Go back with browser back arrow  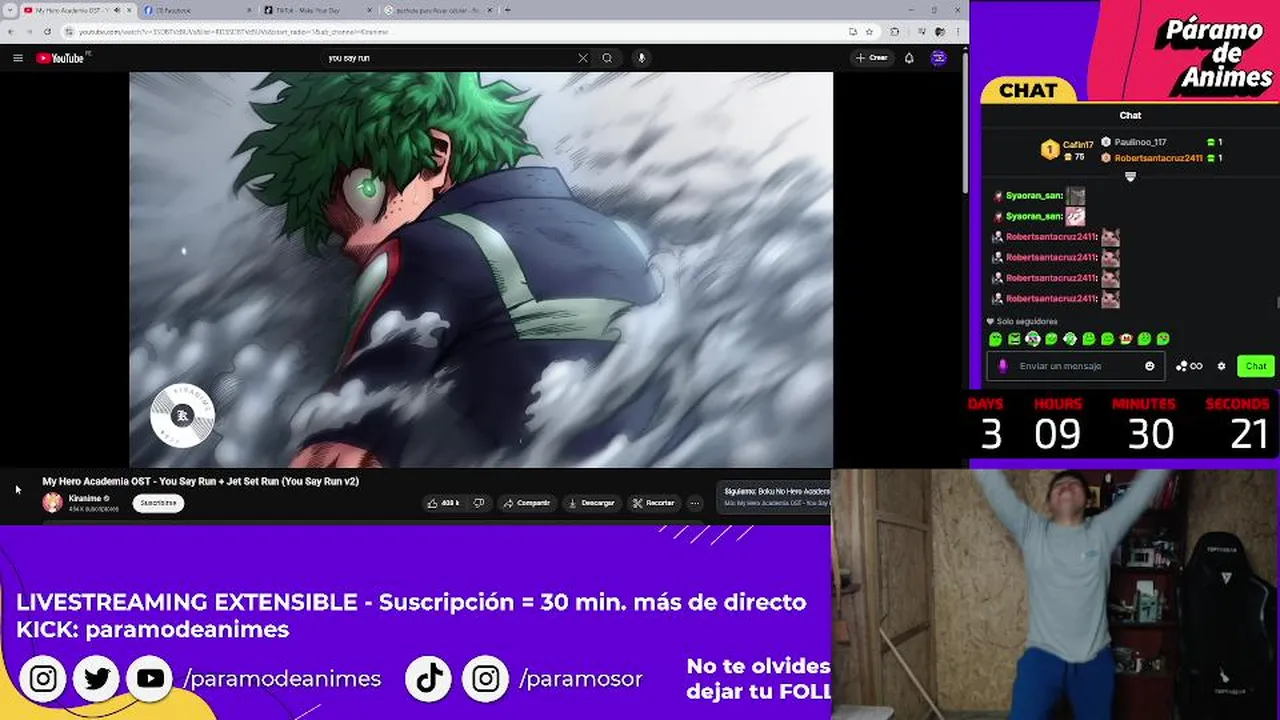point(10,32)
